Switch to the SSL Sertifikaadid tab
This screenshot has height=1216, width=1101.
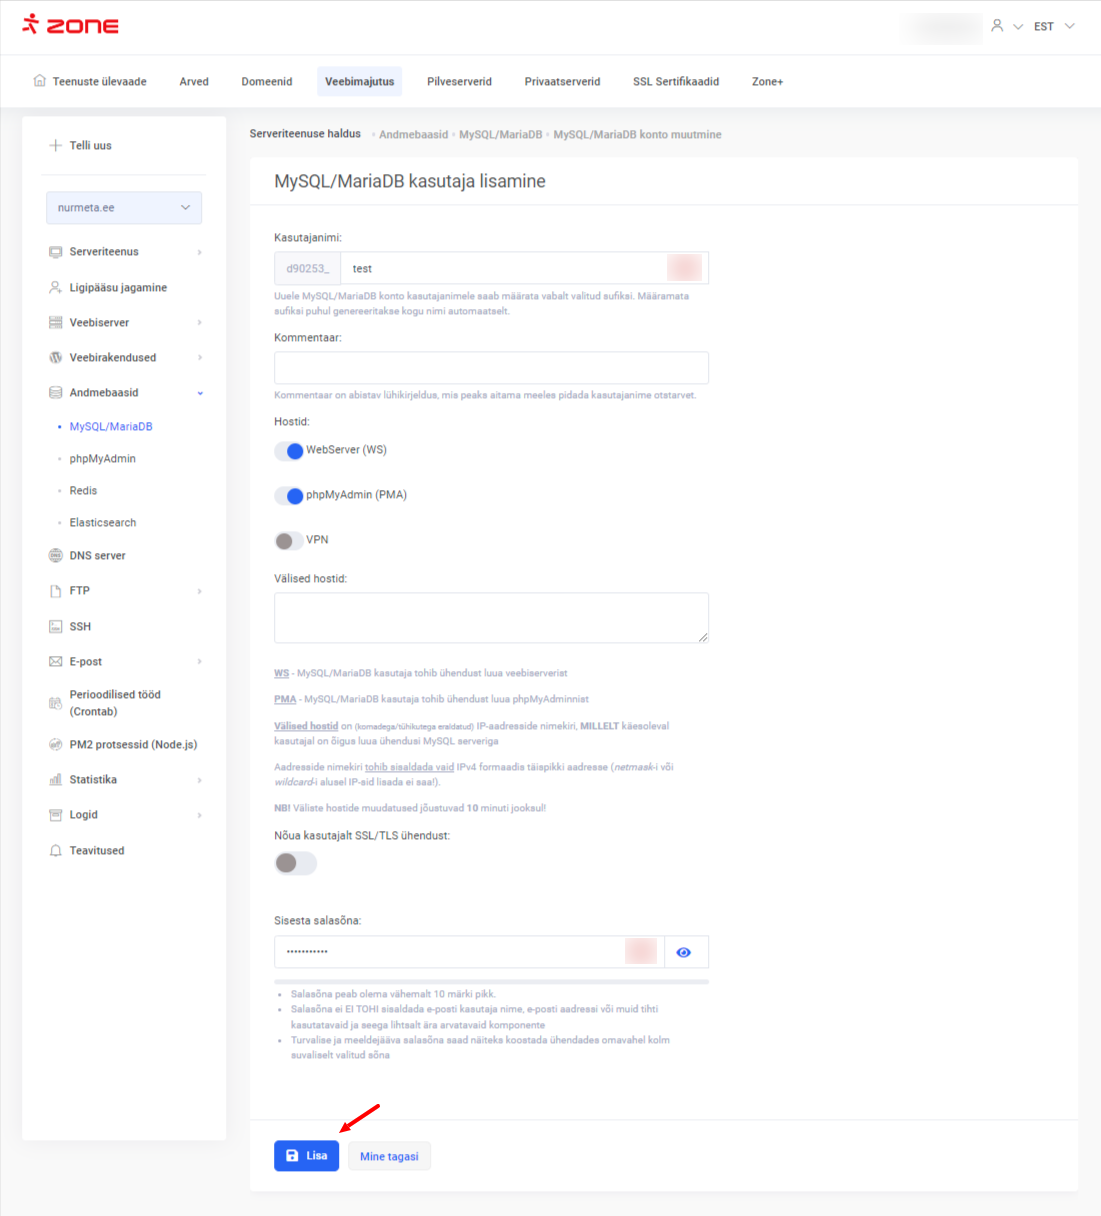676,82
